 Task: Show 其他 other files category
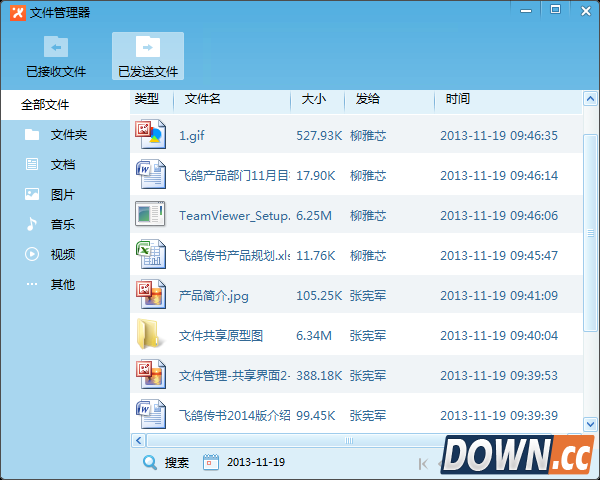(x=62, y=285)
